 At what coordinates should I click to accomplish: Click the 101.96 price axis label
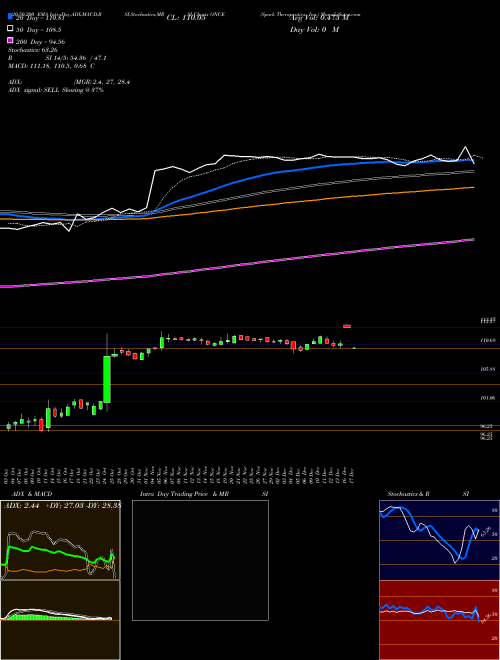point(488,398)
